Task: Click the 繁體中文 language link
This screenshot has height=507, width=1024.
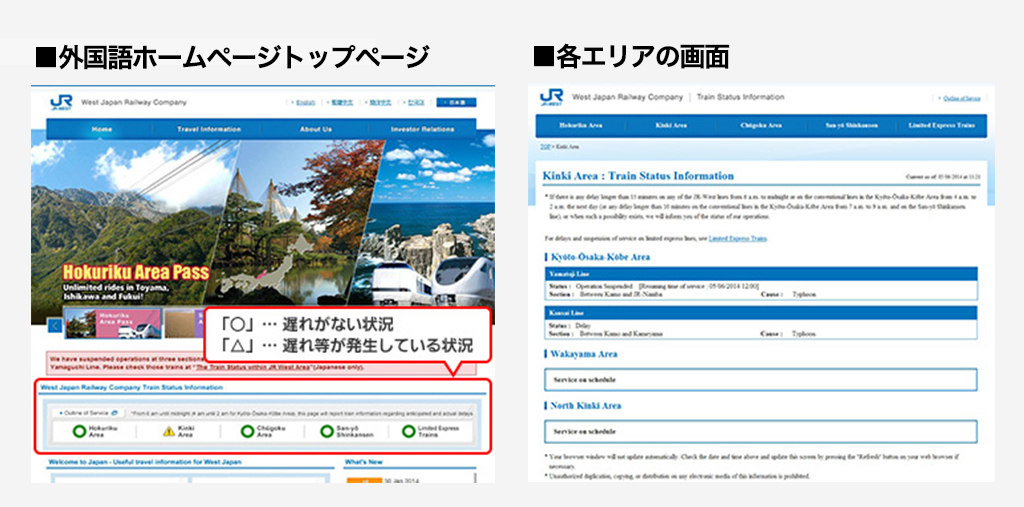Action: (x=342, y=103)
